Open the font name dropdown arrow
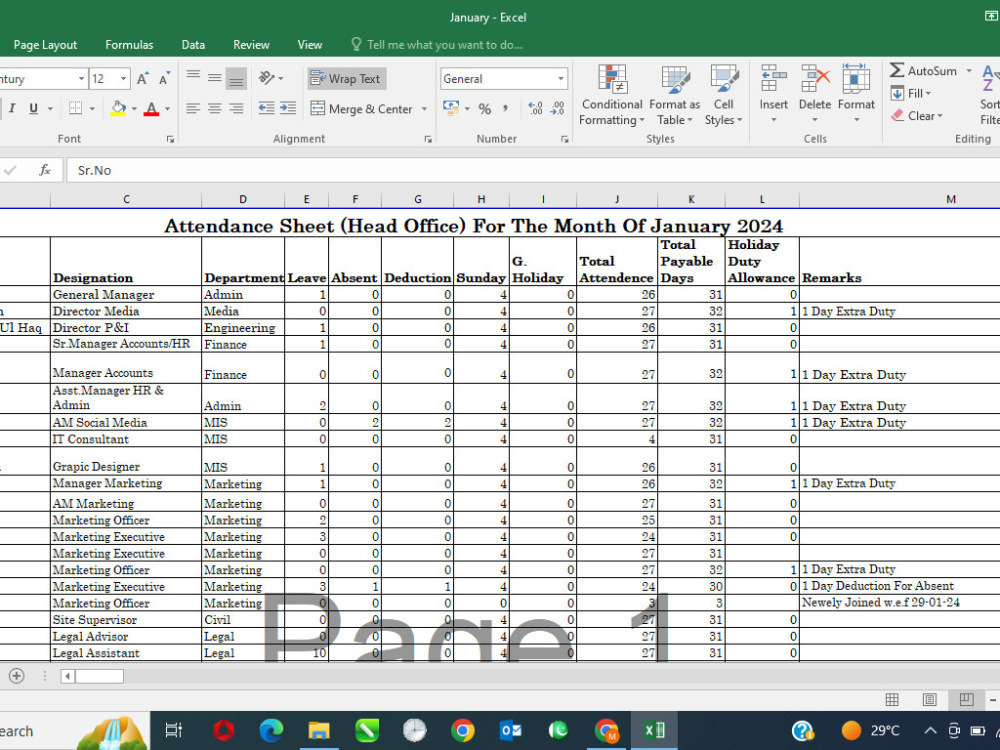Screen dimensions: 1000x750 tap(81, 78)
